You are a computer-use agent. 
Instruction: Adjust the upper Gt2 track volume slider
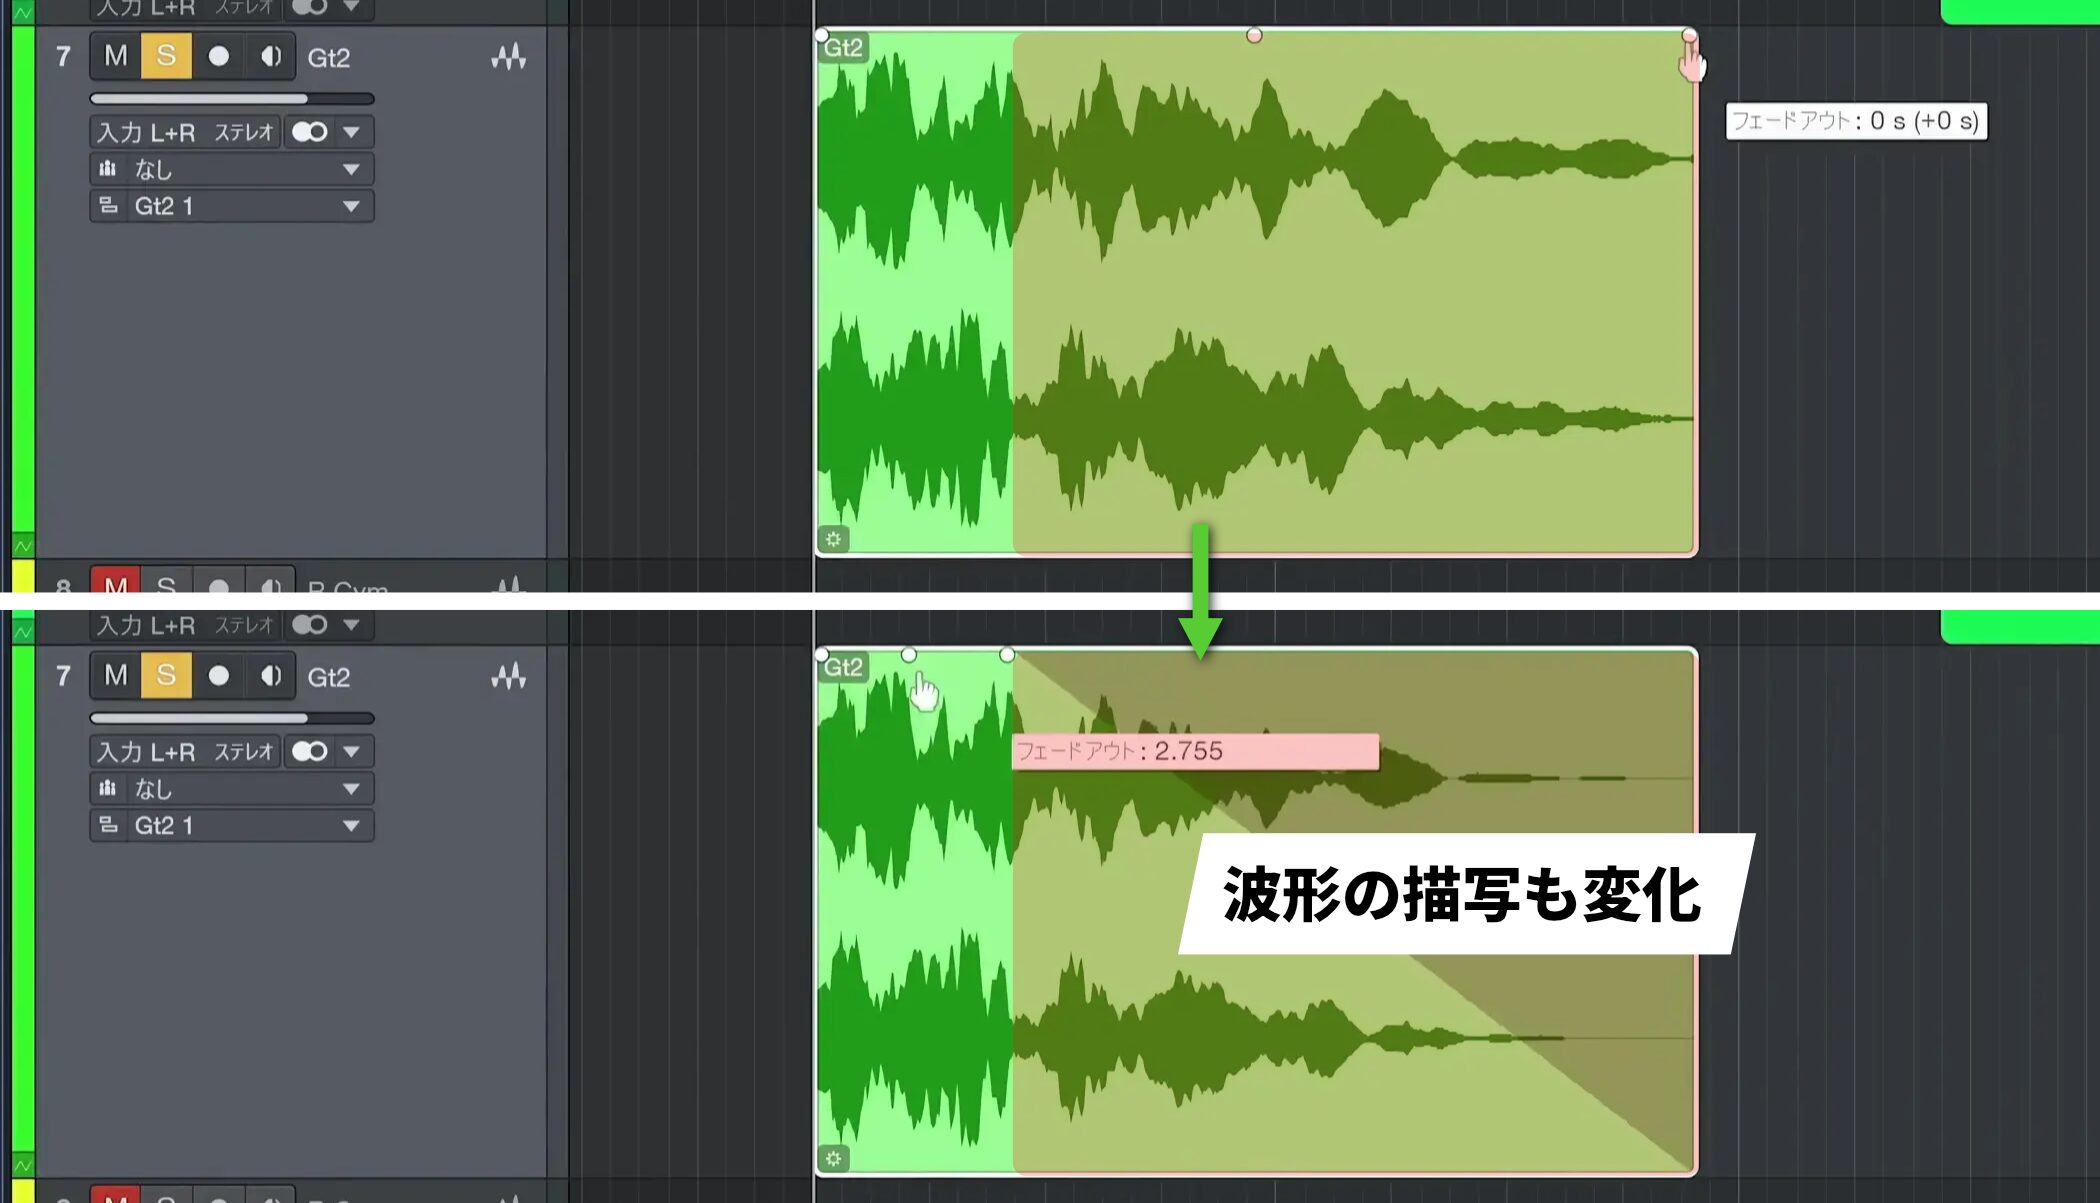click(232, 99)
